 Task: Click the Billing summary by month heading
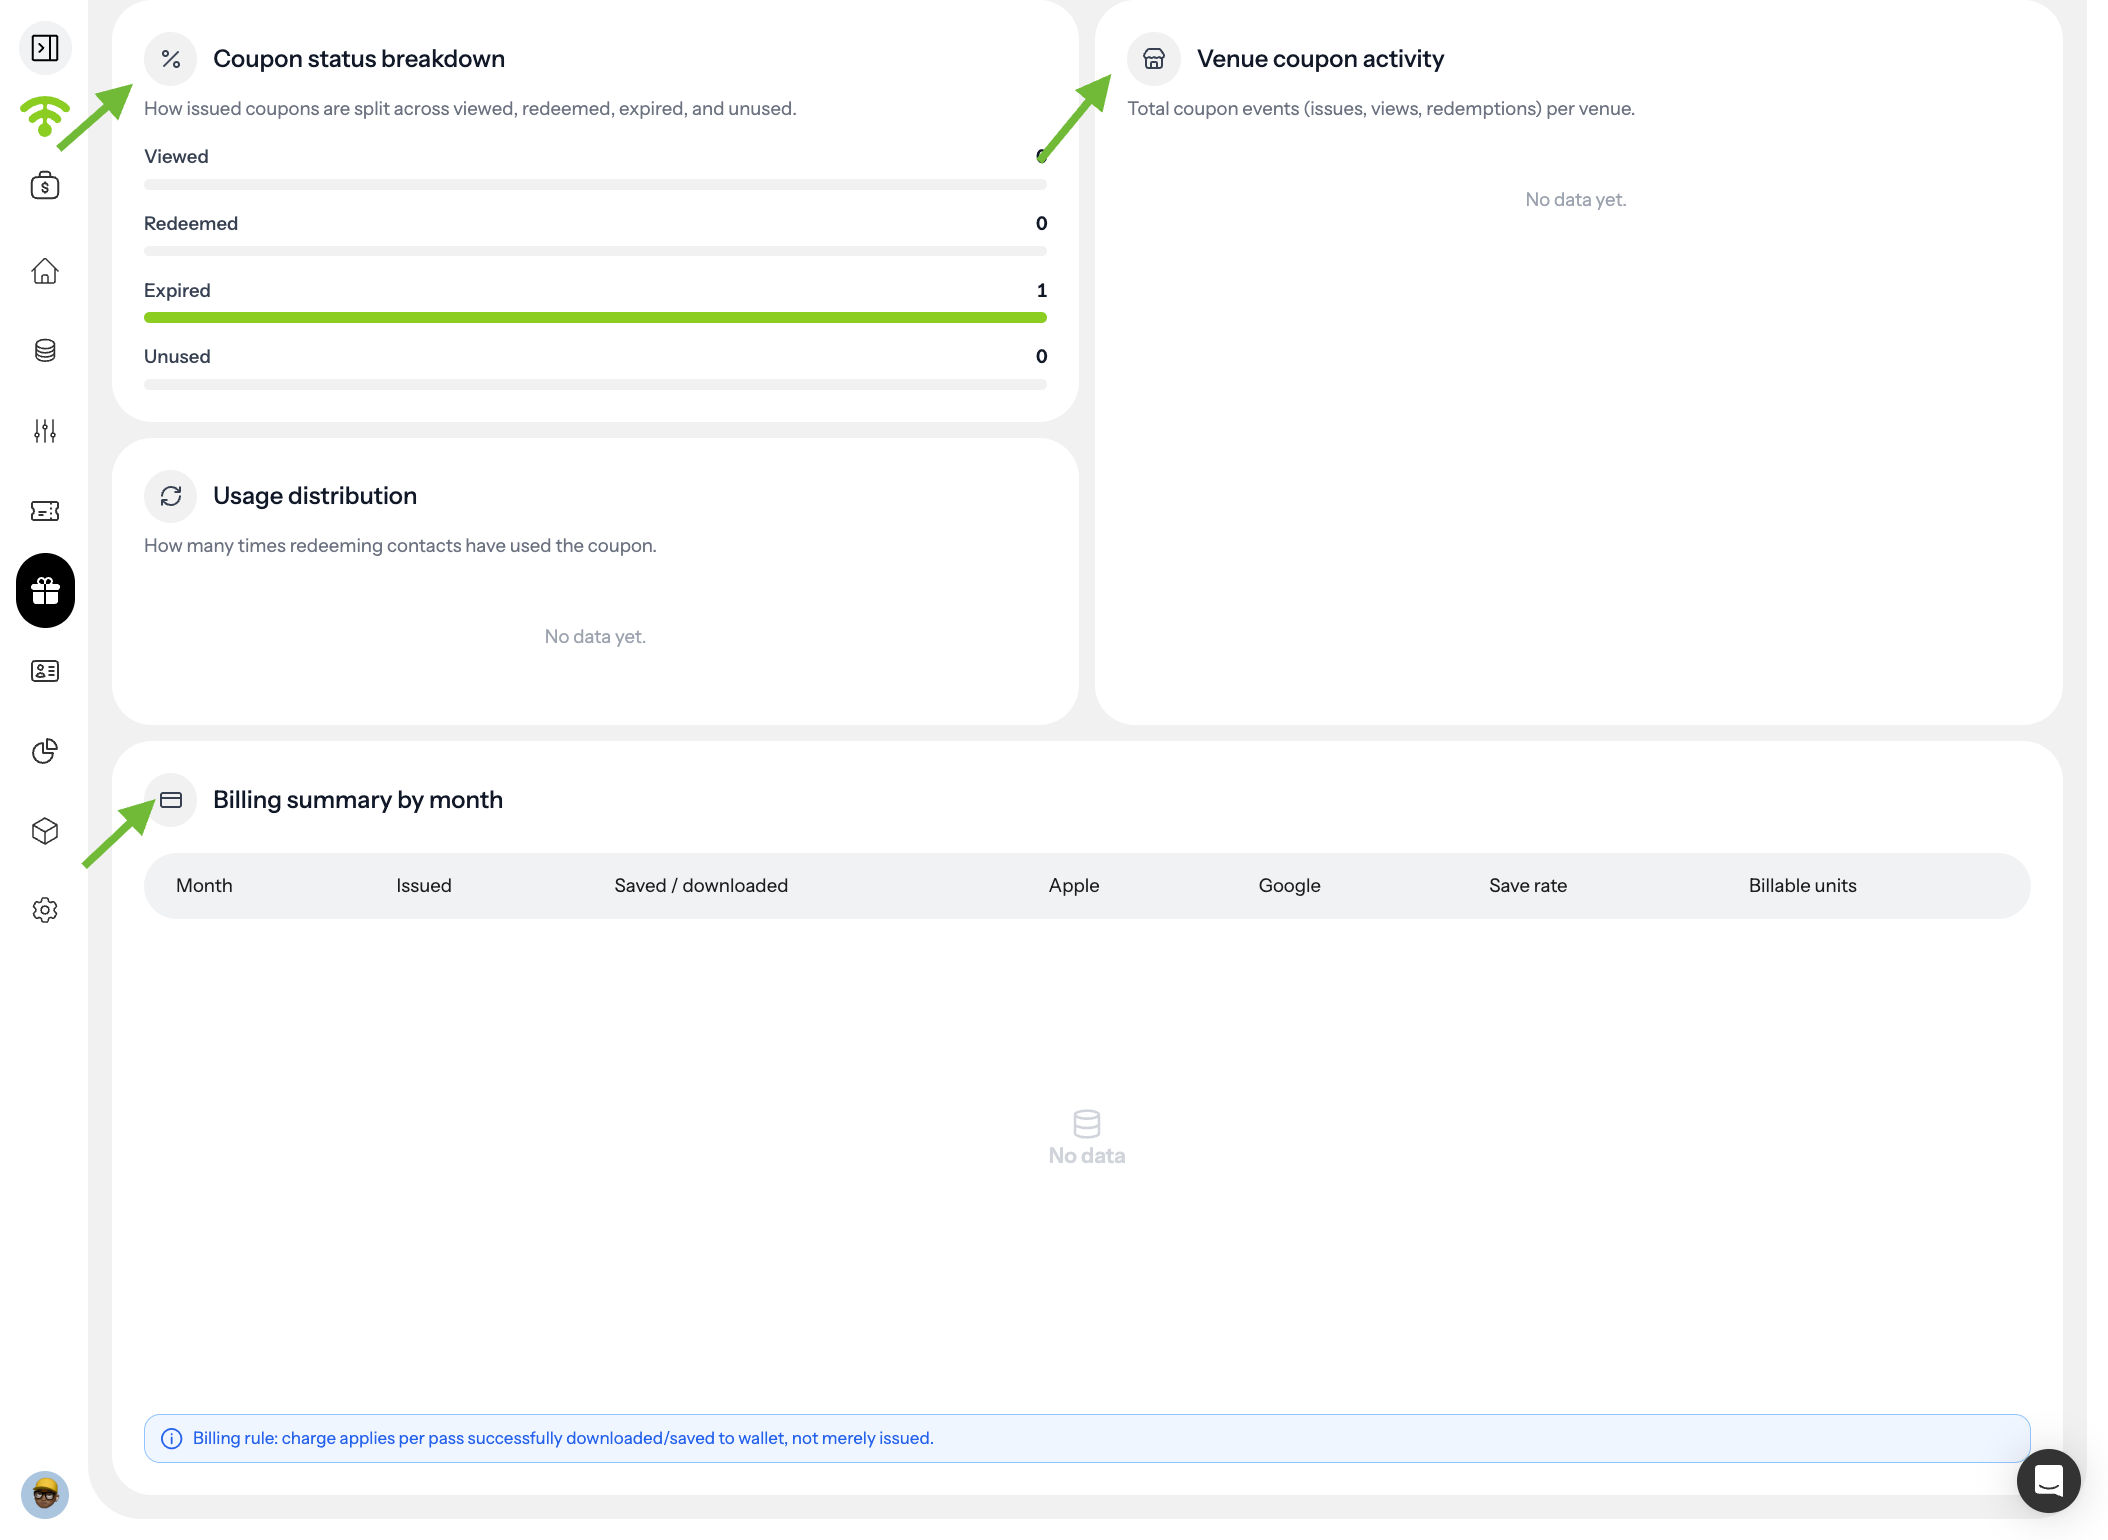[358, 800]
